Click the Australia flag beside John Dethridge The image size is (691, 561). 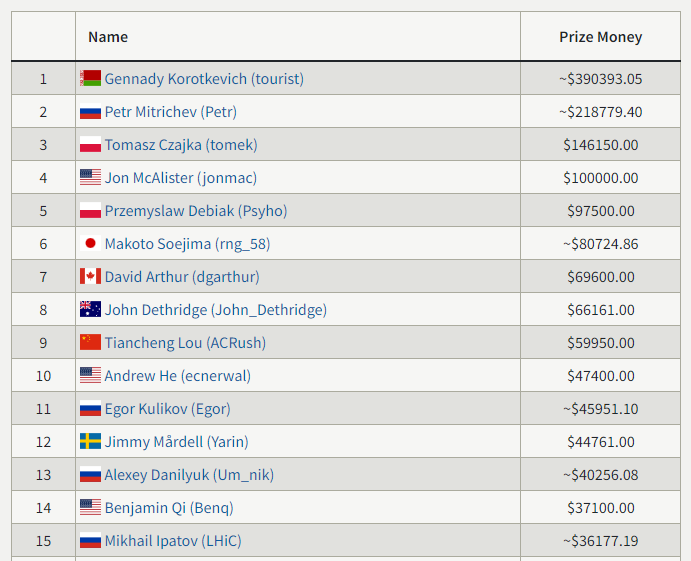point(90,309)
